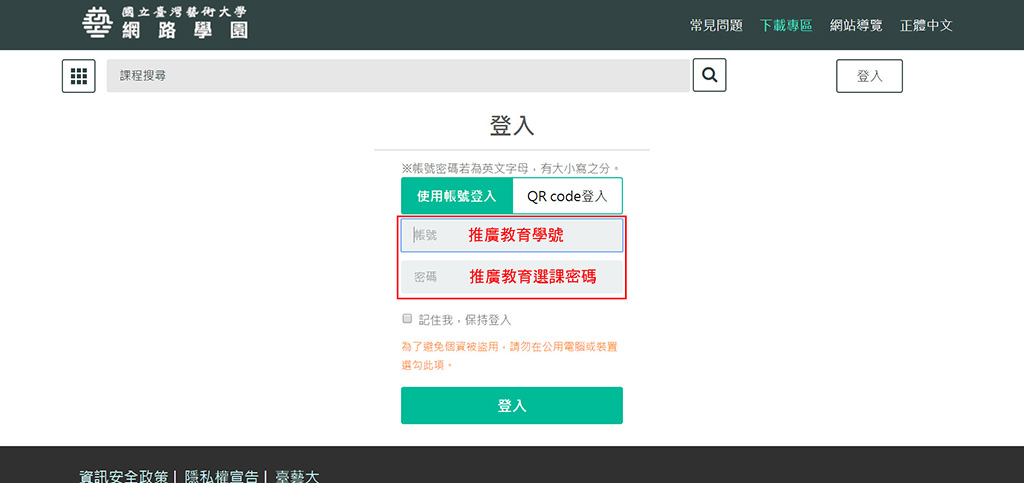Open 常見問題 menu item
This screenshot has width=1024, height=483.
point(716,25)
